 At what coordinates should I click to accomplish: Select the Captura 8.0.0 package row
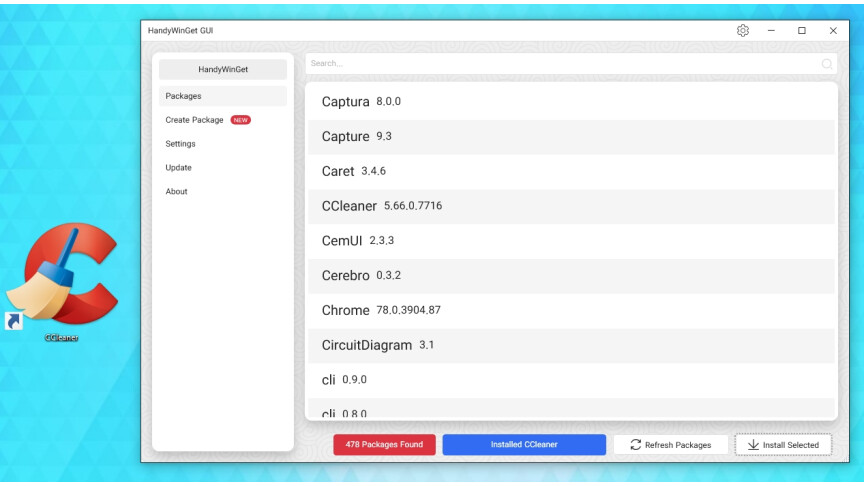pyautogui.click(x=571, y=101)
